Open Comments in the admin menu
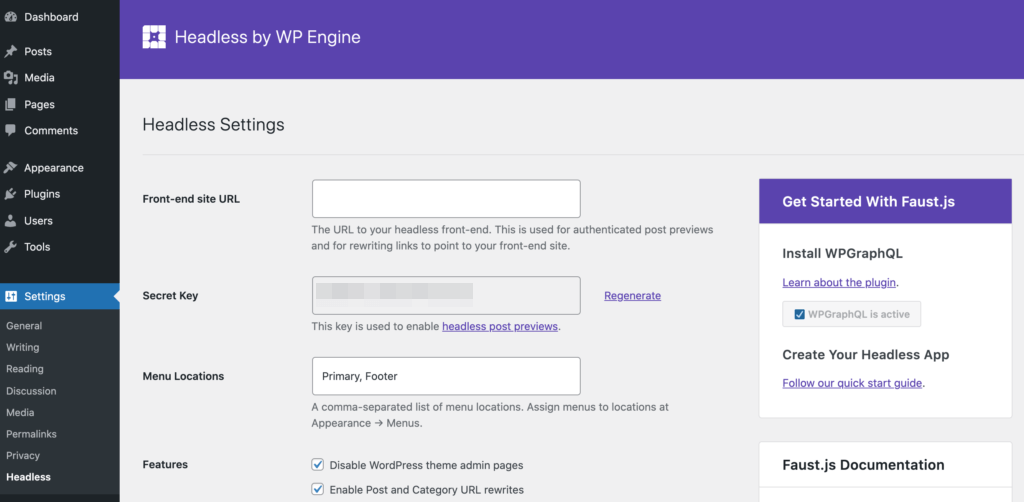This screenshot has width=1024, height=502. click(51, 131)
